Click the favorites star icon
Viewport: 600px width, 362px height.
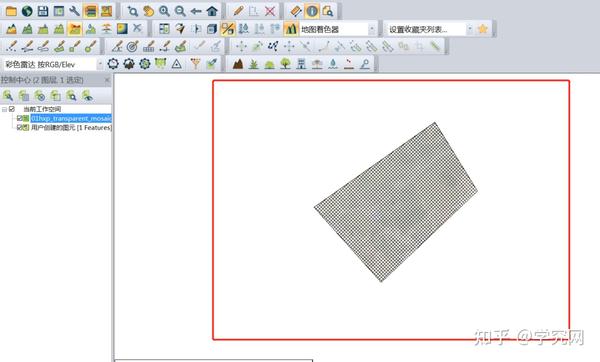(483, 29)
